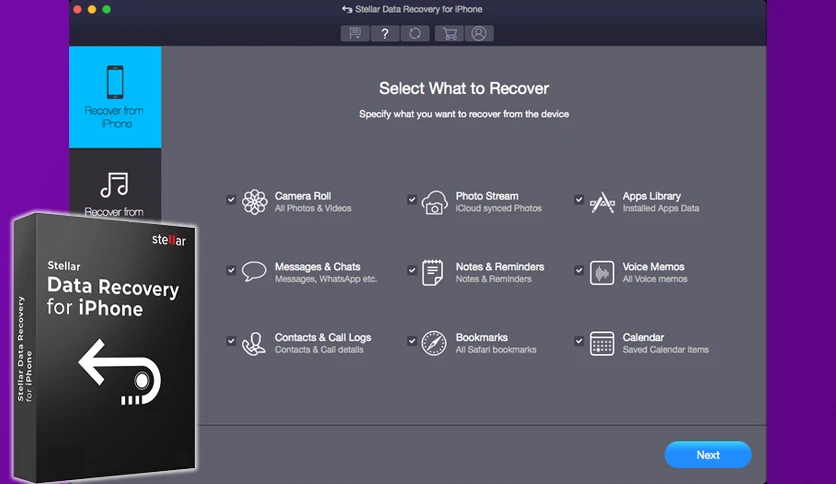Click the 'iCloud synced Photos' text
The image size is (836, 484).
(x=499, y=208)
